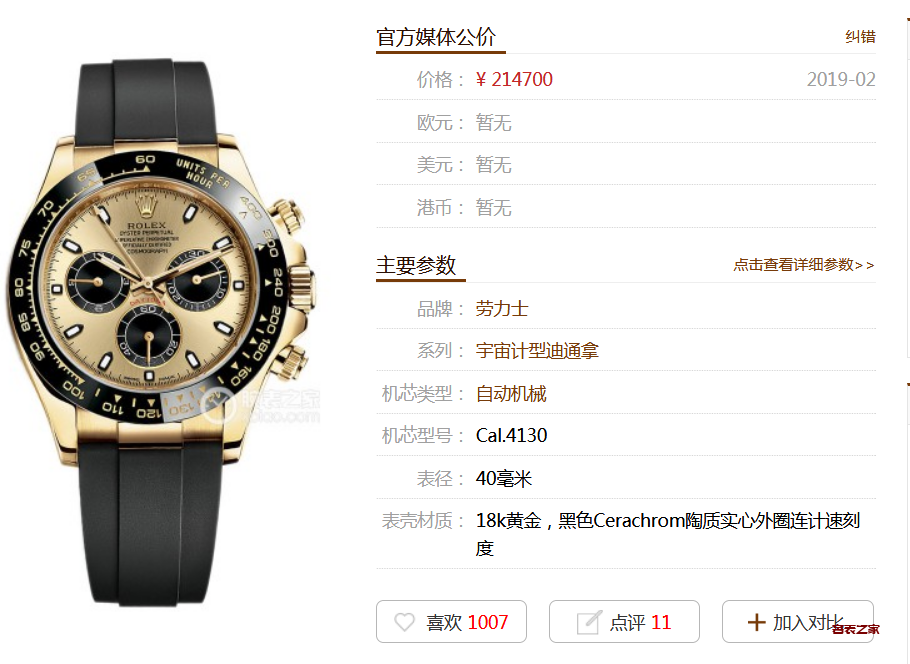Click the 纠错 correction link
This screenshot has height=664, width=910.
[860, 37]
